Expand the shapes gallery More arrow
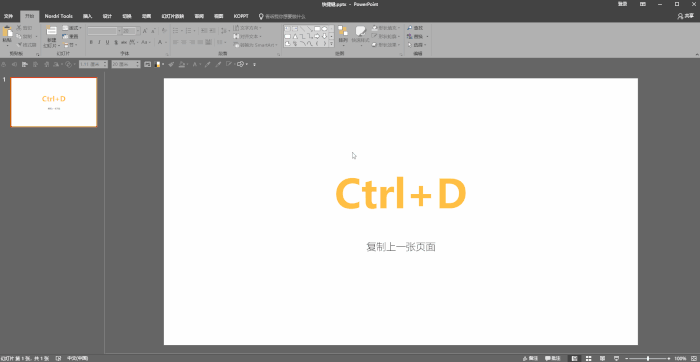Viewport: 700px width, 362px height. pyautogui.click(x=331, y=44)
